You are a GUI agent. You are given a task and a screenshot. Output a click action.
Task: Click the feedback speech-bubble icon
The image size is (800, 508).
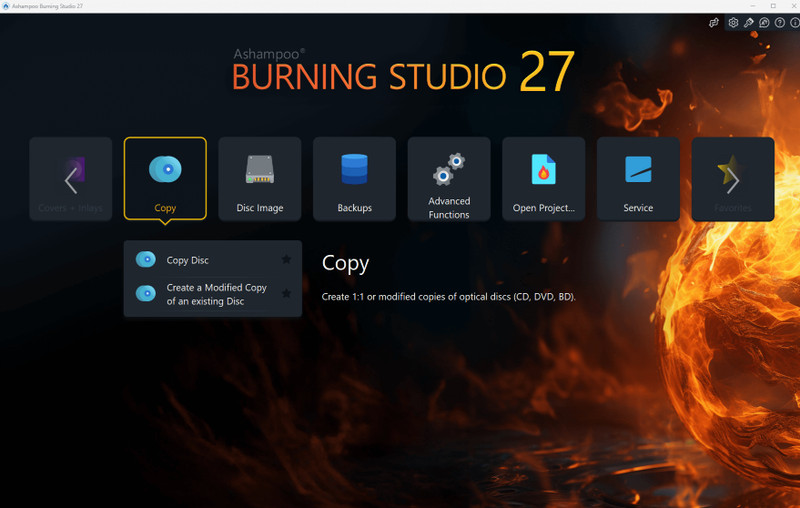tap(764, 22)
